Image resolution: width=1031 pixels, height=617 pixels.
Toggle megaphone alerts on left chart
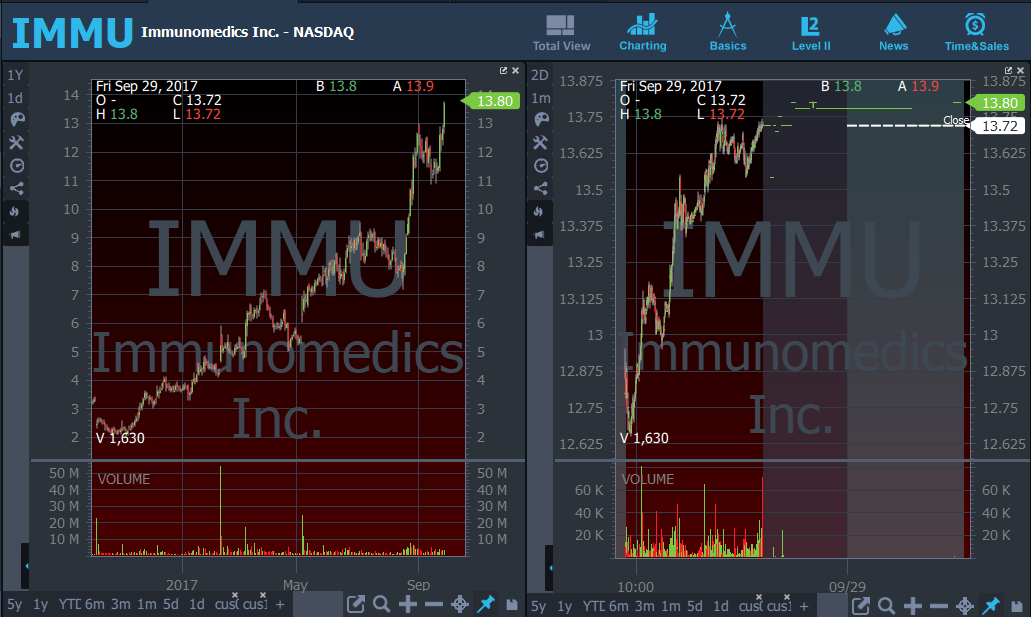[x=15, y=235]
